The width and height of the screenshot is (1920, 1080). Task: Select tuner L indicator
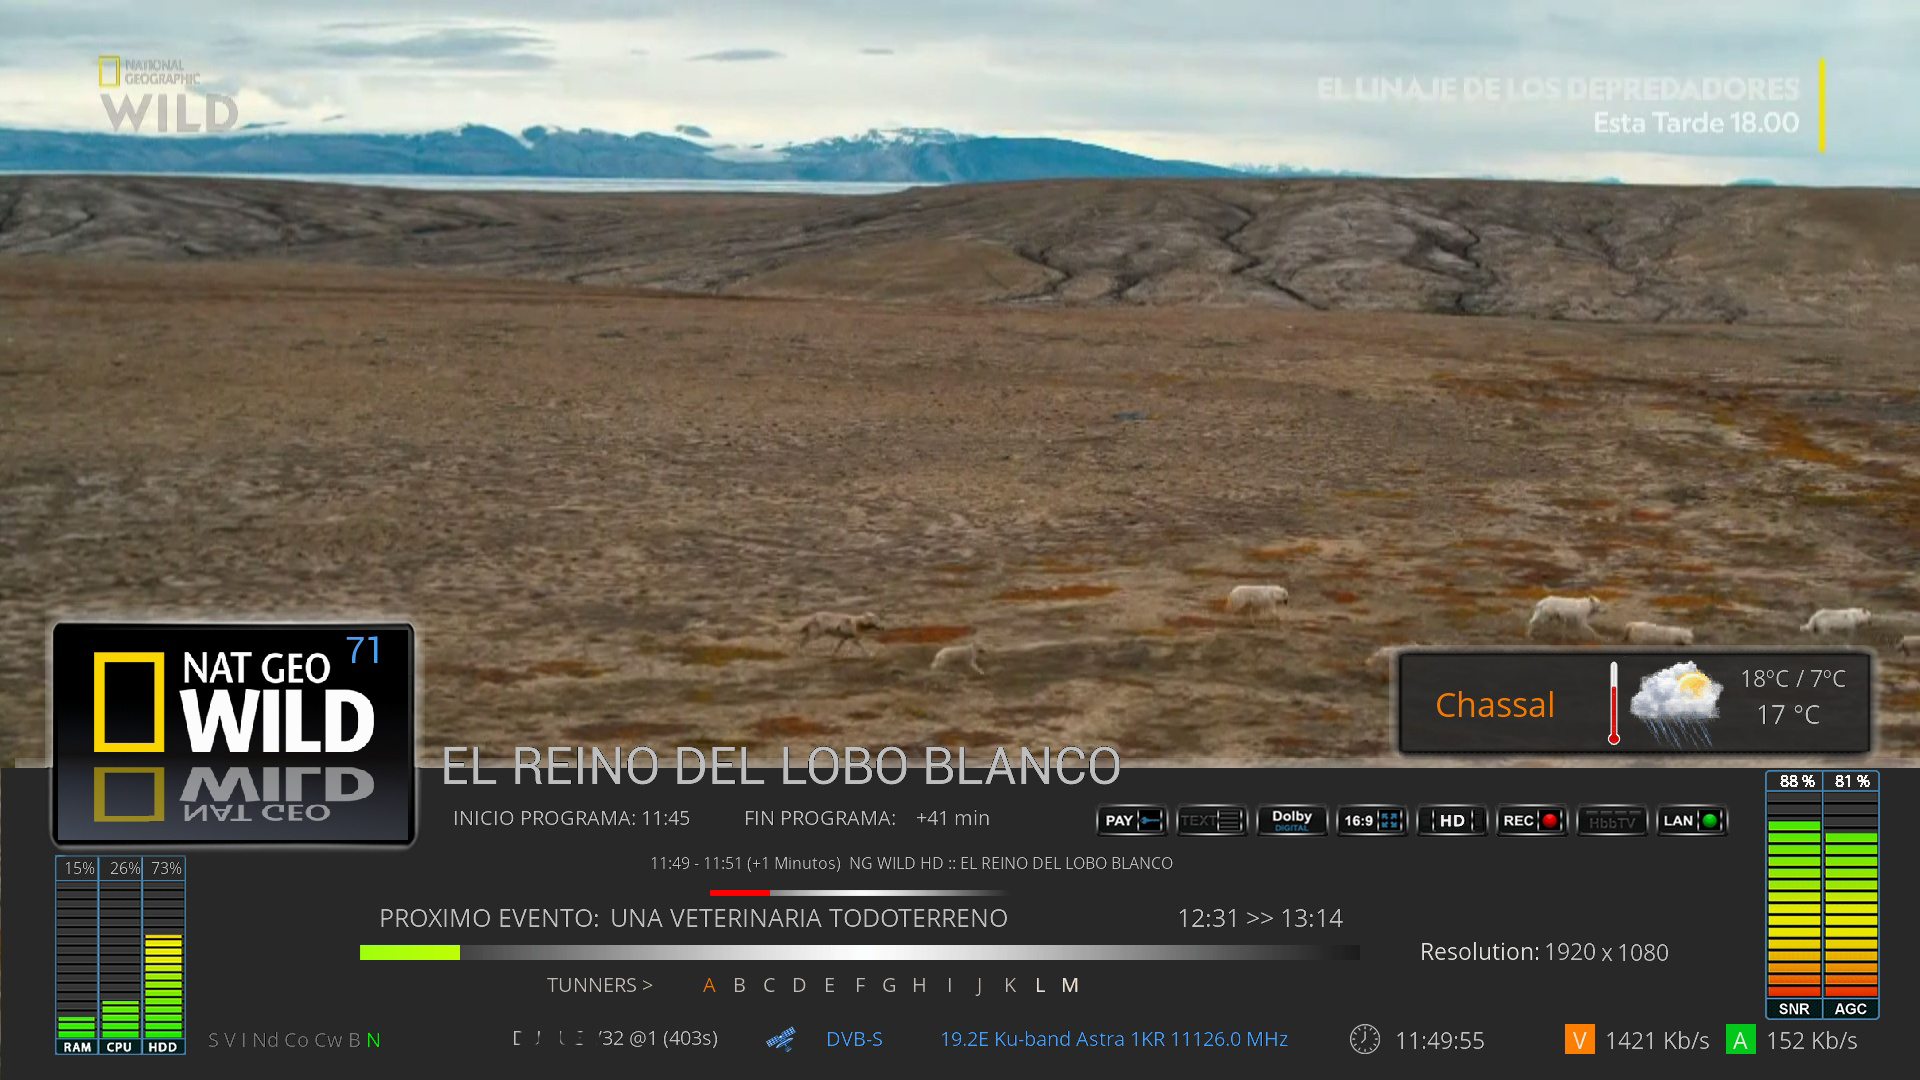pos(1040,985)
